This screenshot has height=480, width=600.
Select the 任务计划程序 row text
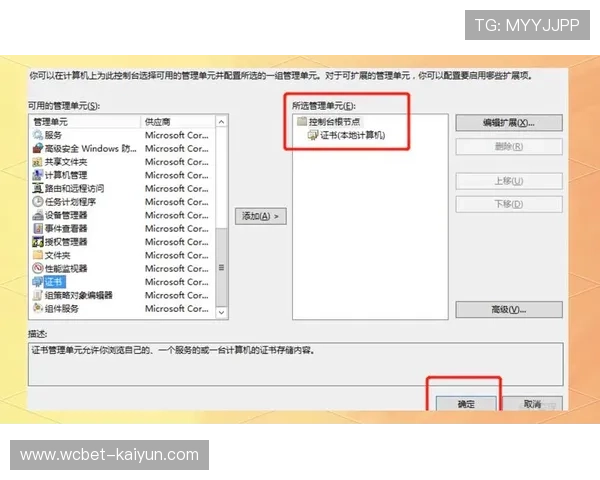70,202
